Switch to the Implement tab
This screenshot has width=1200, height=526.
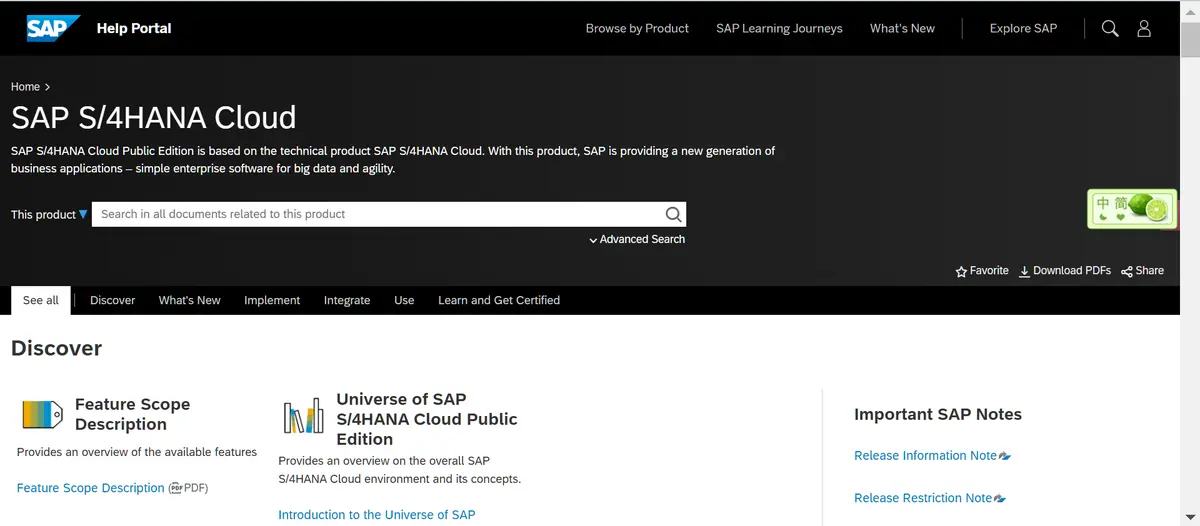272,300
